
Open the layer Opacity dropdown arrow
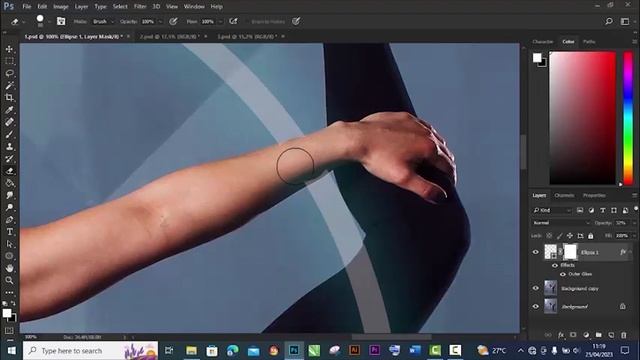[x=634, y=223]
